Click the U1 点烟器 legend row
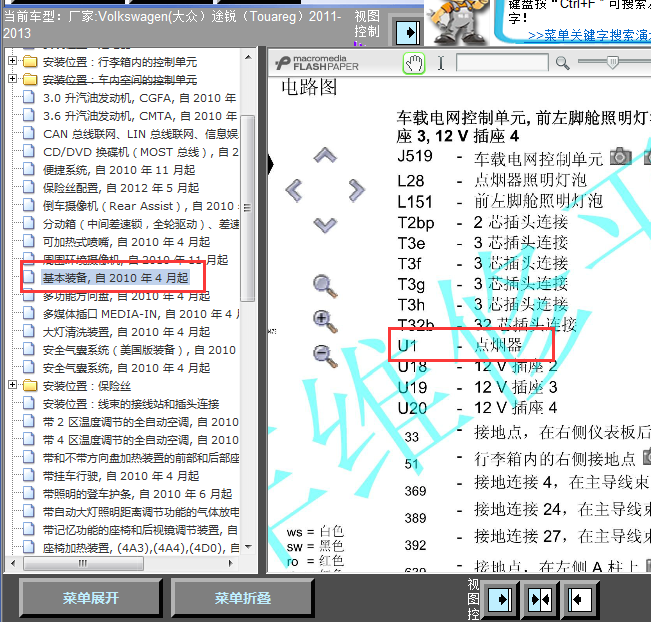 click(x=460, y=345)
